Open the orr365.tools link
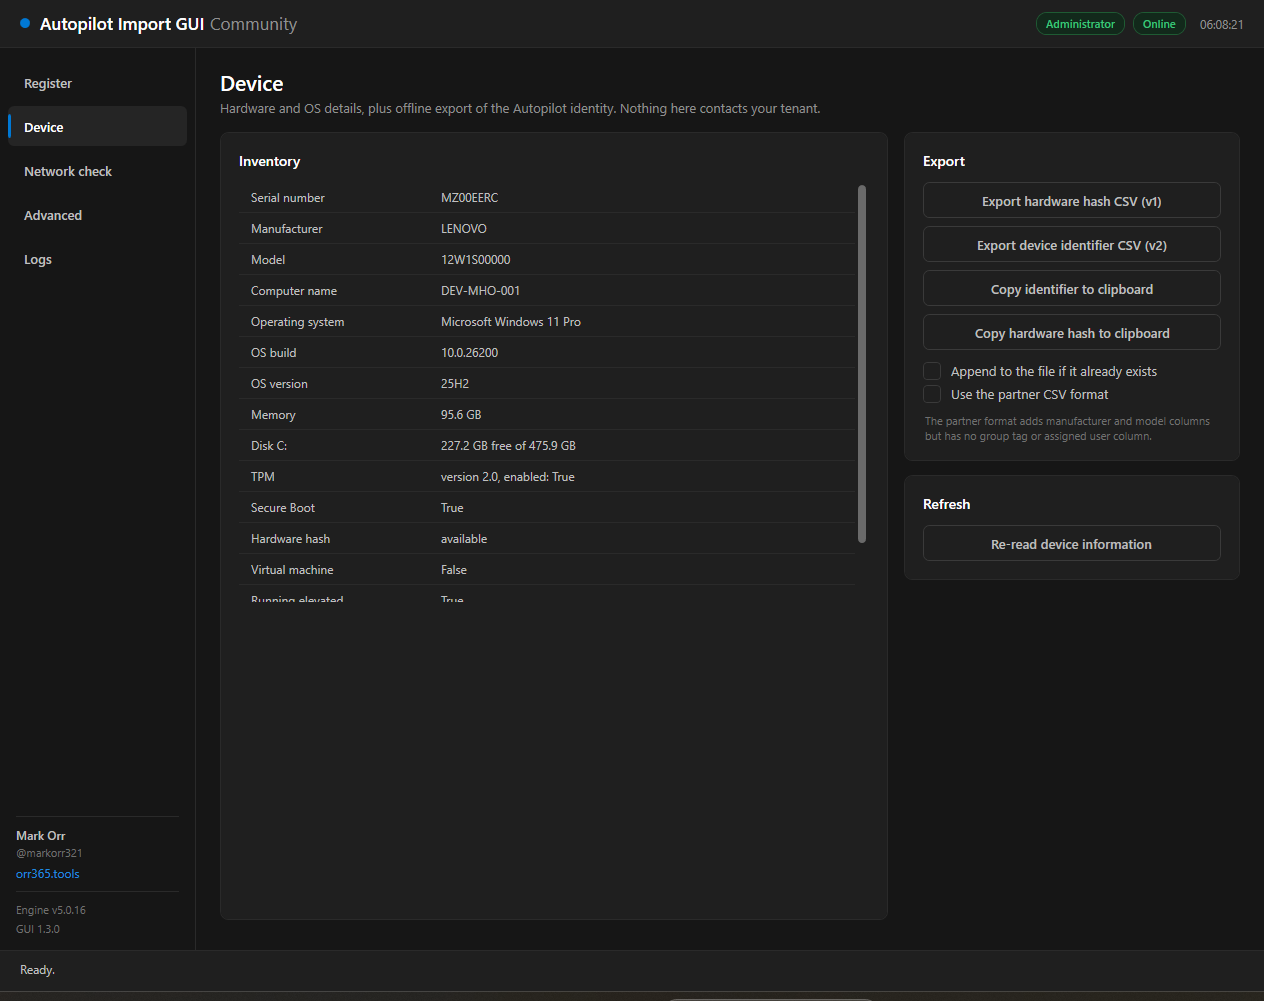Screen dimensions: 1264x1001 tap(48, 874)
